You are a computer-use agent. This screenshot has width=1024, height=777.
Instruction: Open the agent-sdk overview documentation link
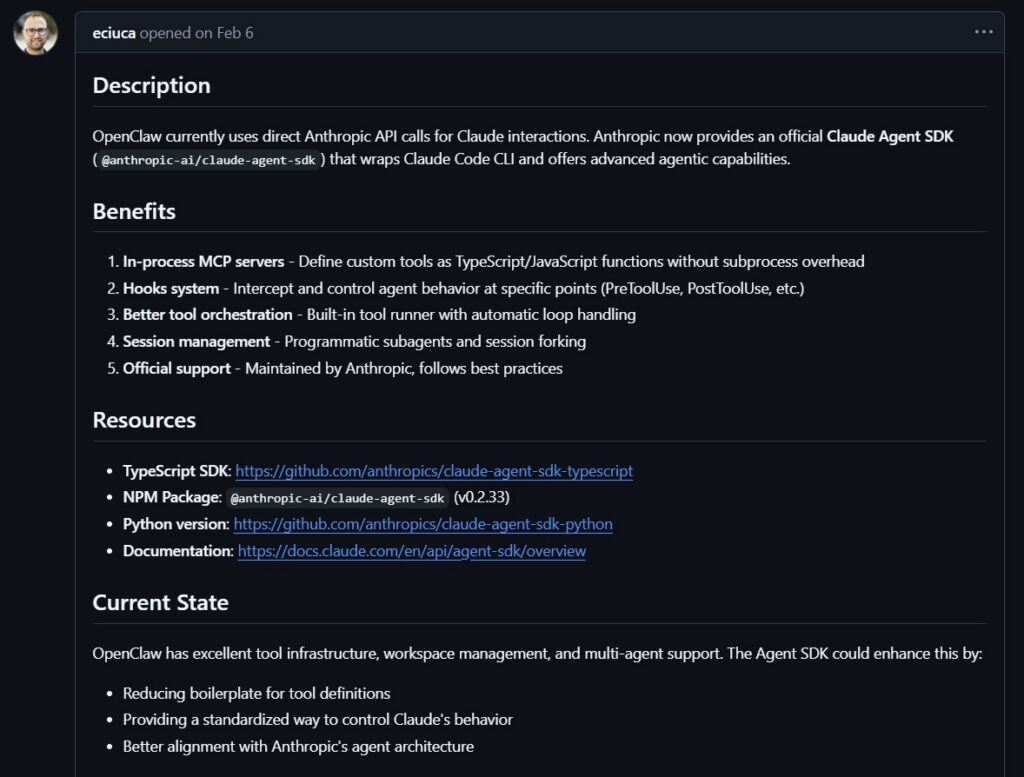[411, 551]
